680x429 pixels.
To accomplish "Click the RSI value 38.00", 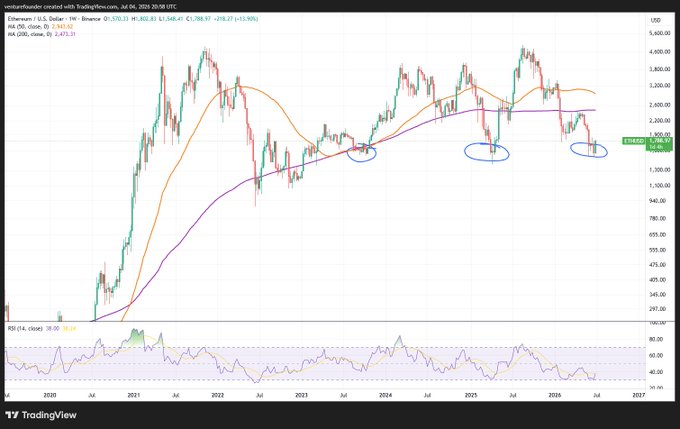I will pyautogui.click(x=52, y=329).
